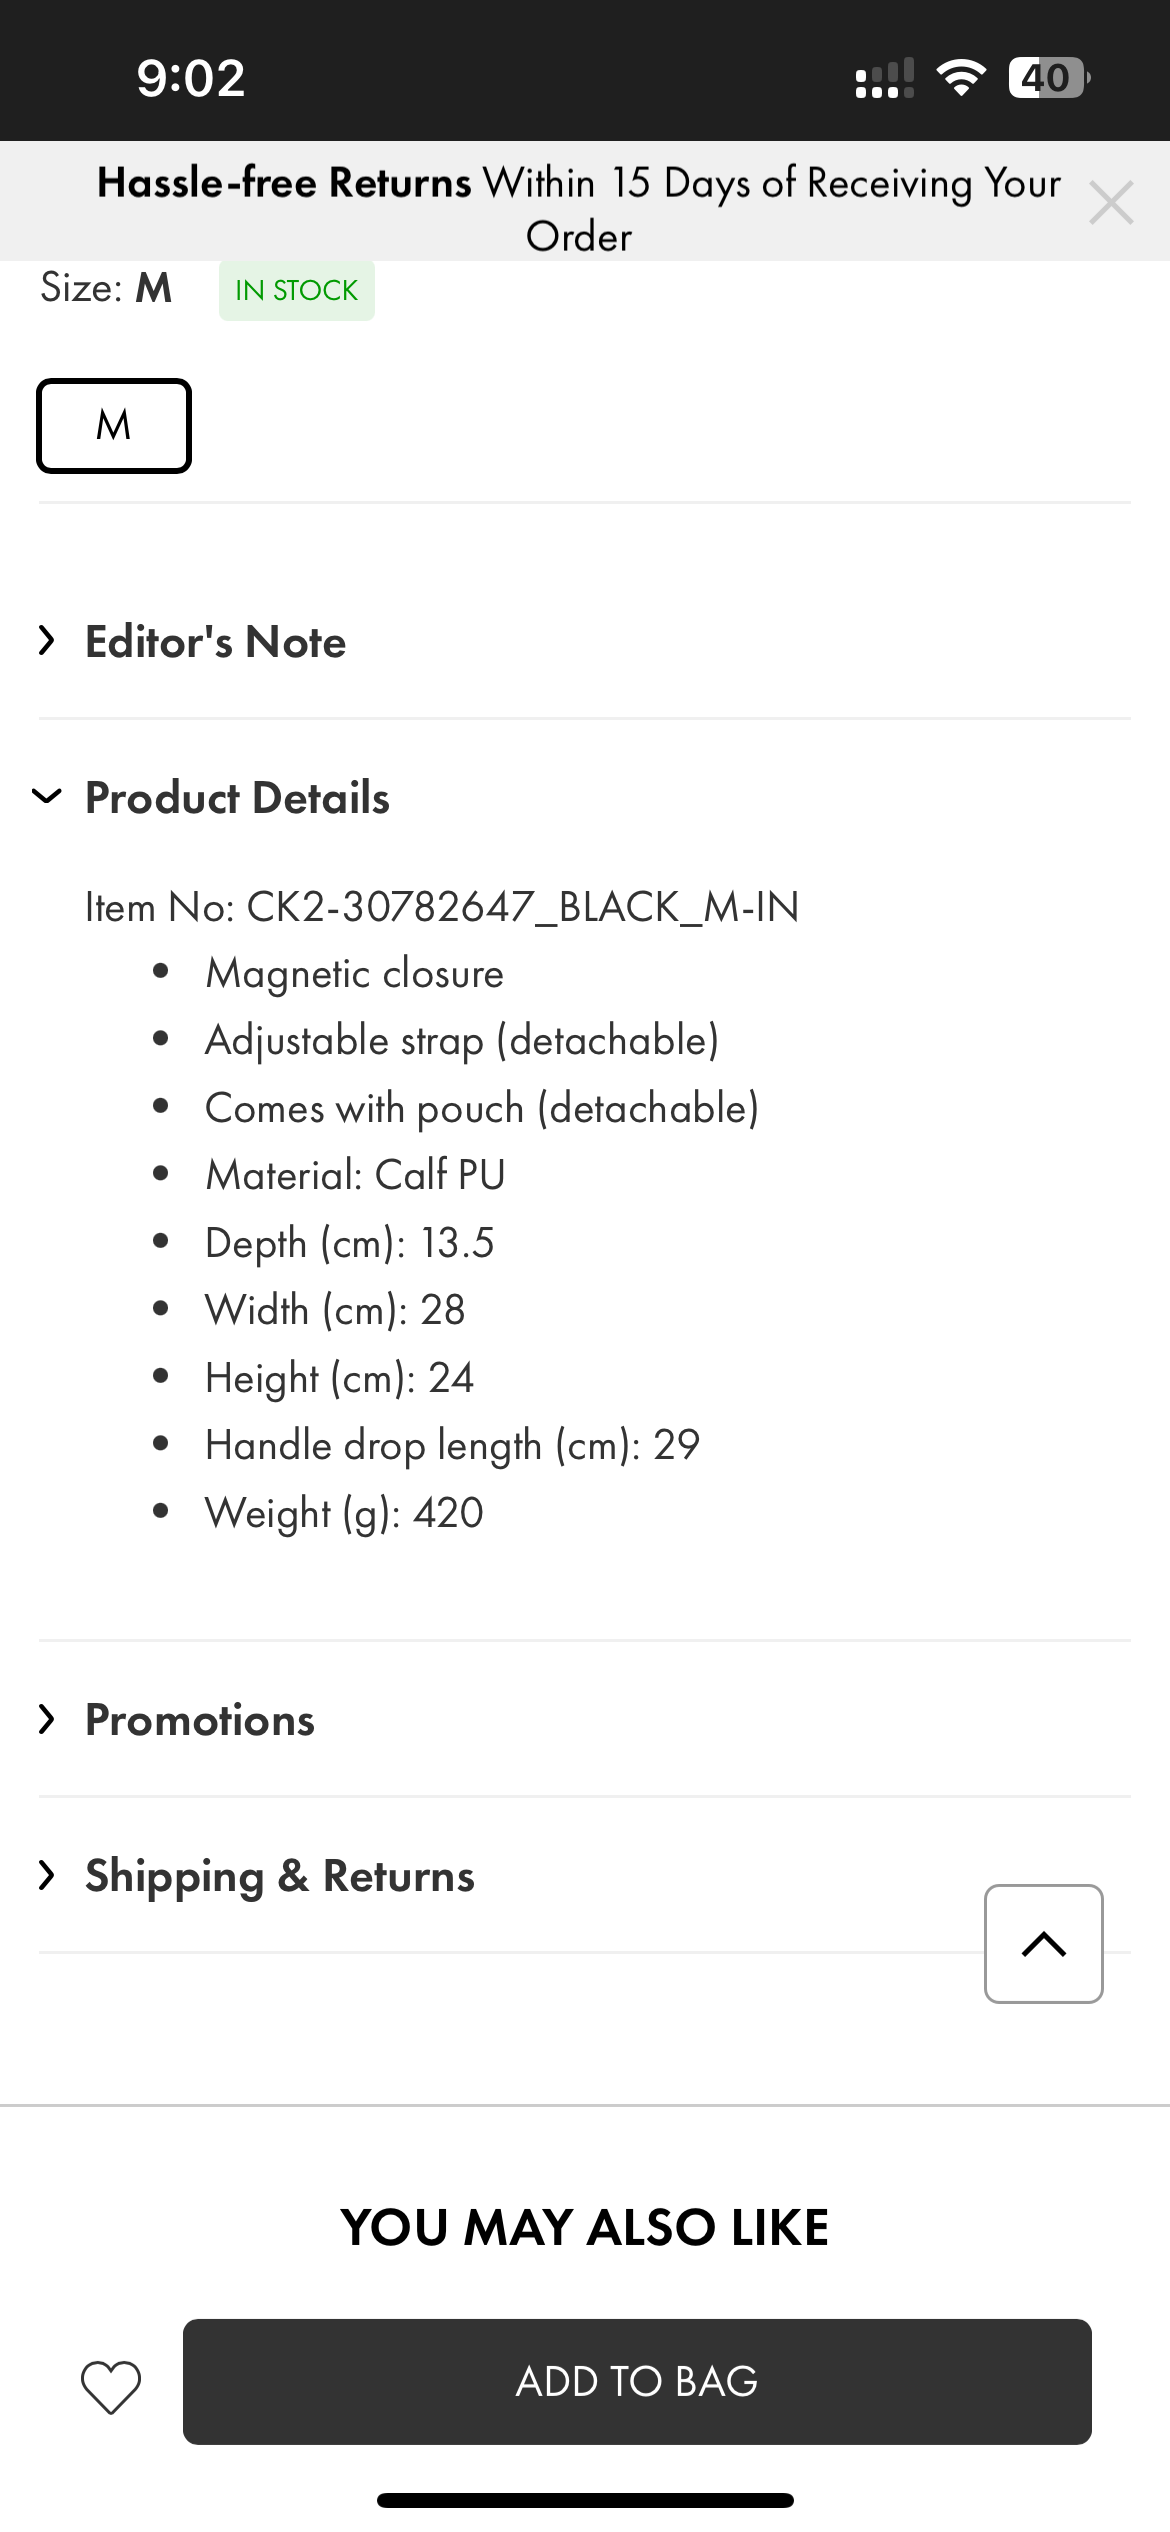
Task: Tap the Item No product code
Action: 442,907
